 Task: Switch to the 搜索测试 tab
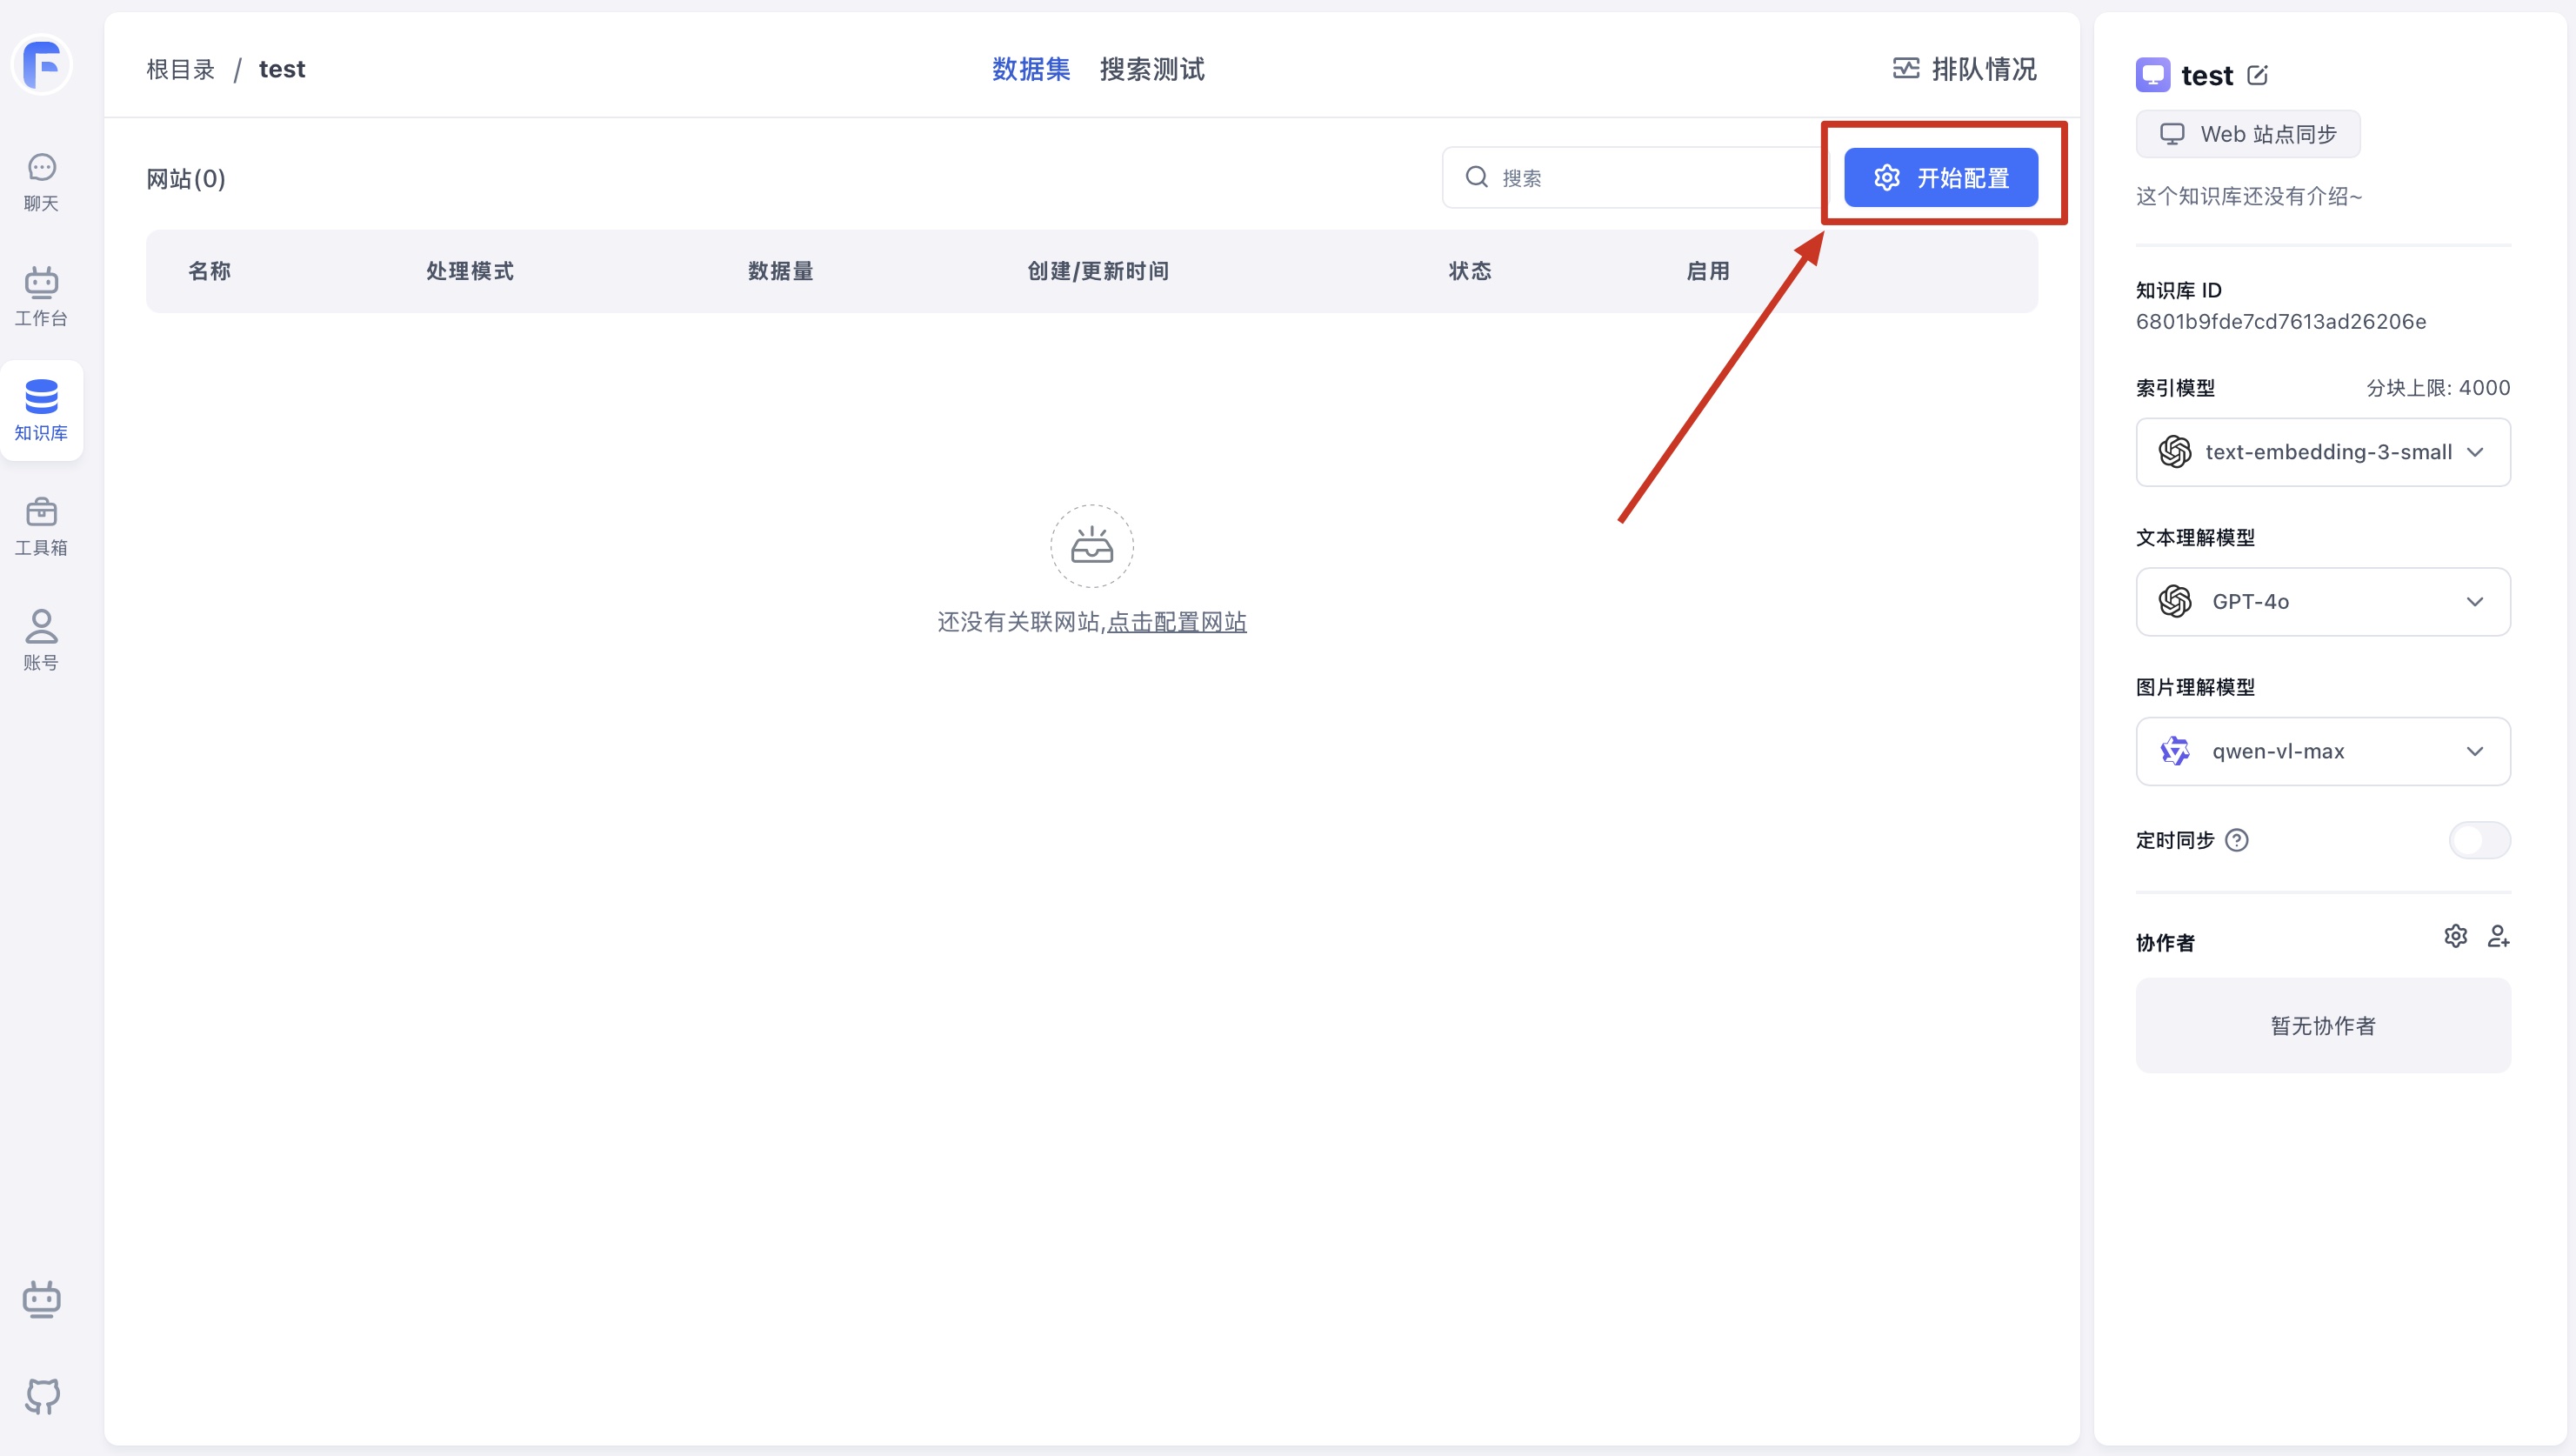[x=1151, y=69]
